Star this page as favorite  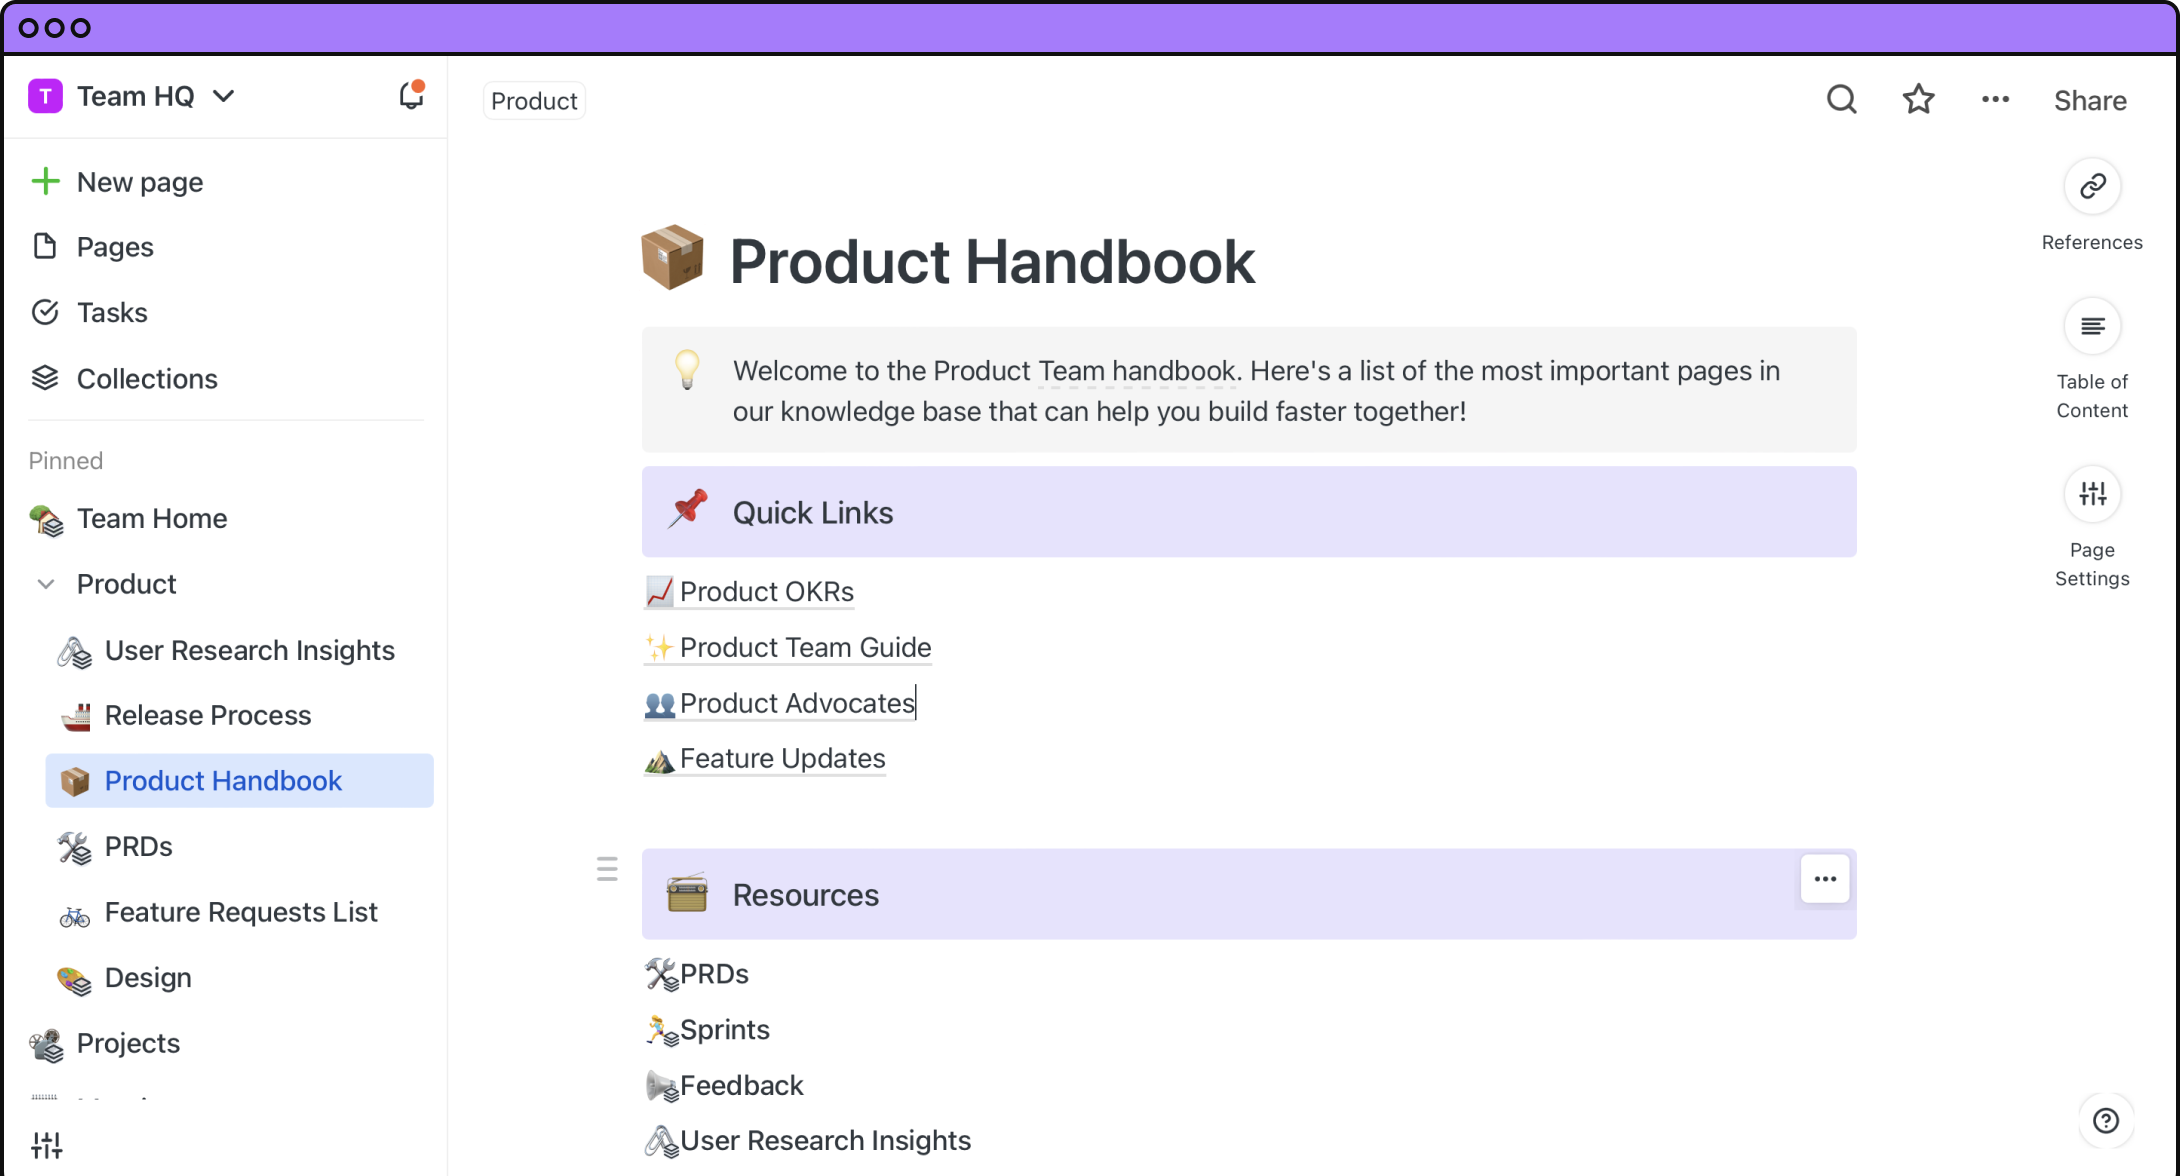click(x=1918, y=99)
